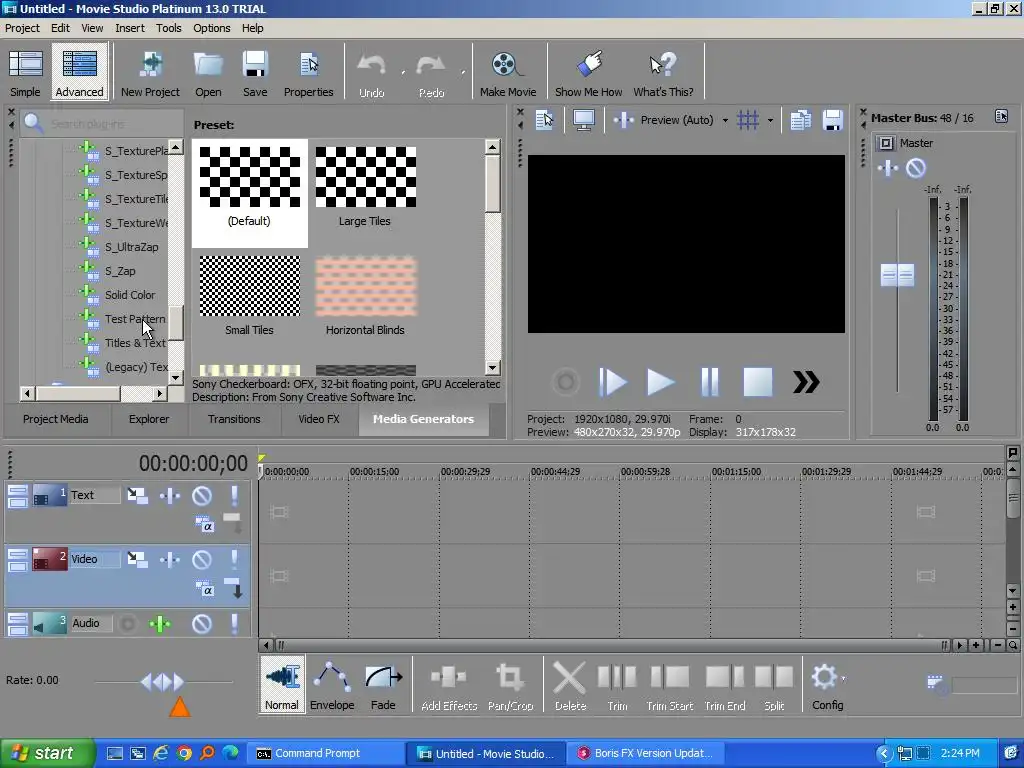The image size is (1024, 768).
Task: Open the Config toolbar settings
Action: (x=827, y=684)
